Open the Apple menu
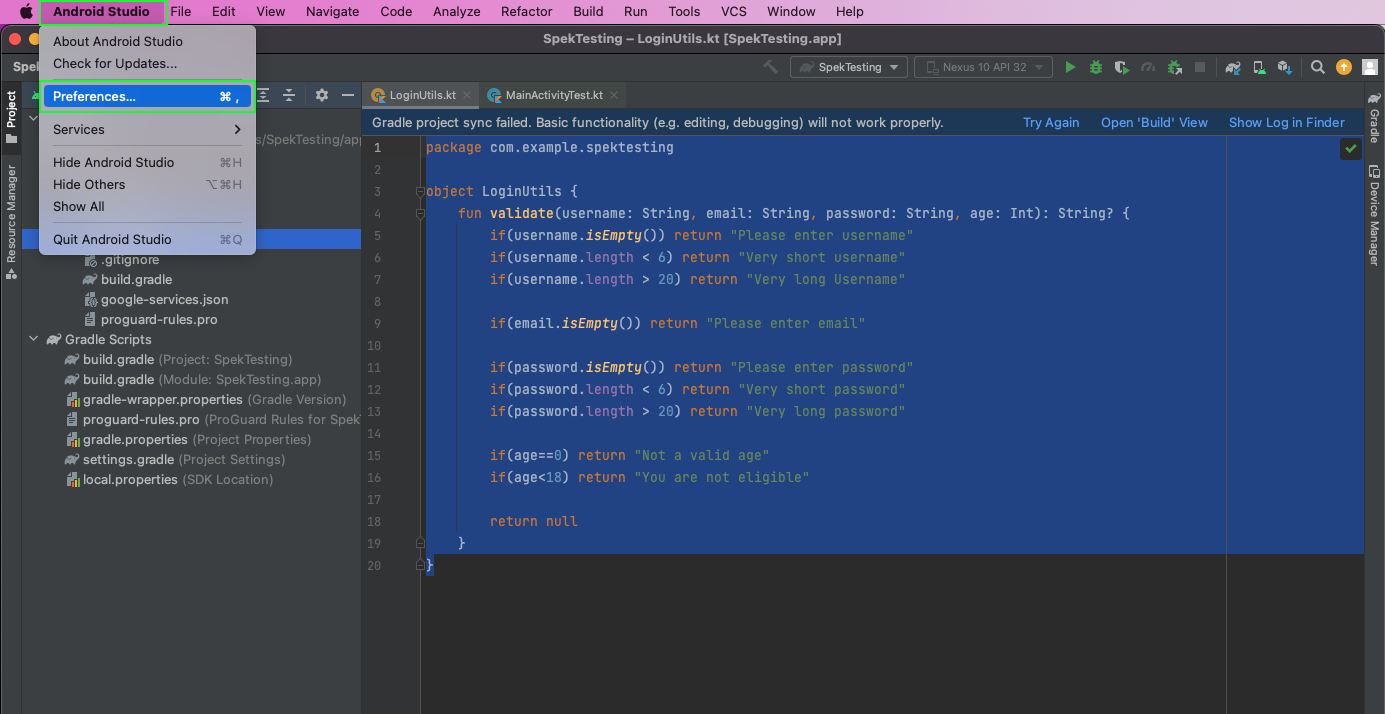Viewport: 1385px width, 714px height. click(x=26, y=12)
